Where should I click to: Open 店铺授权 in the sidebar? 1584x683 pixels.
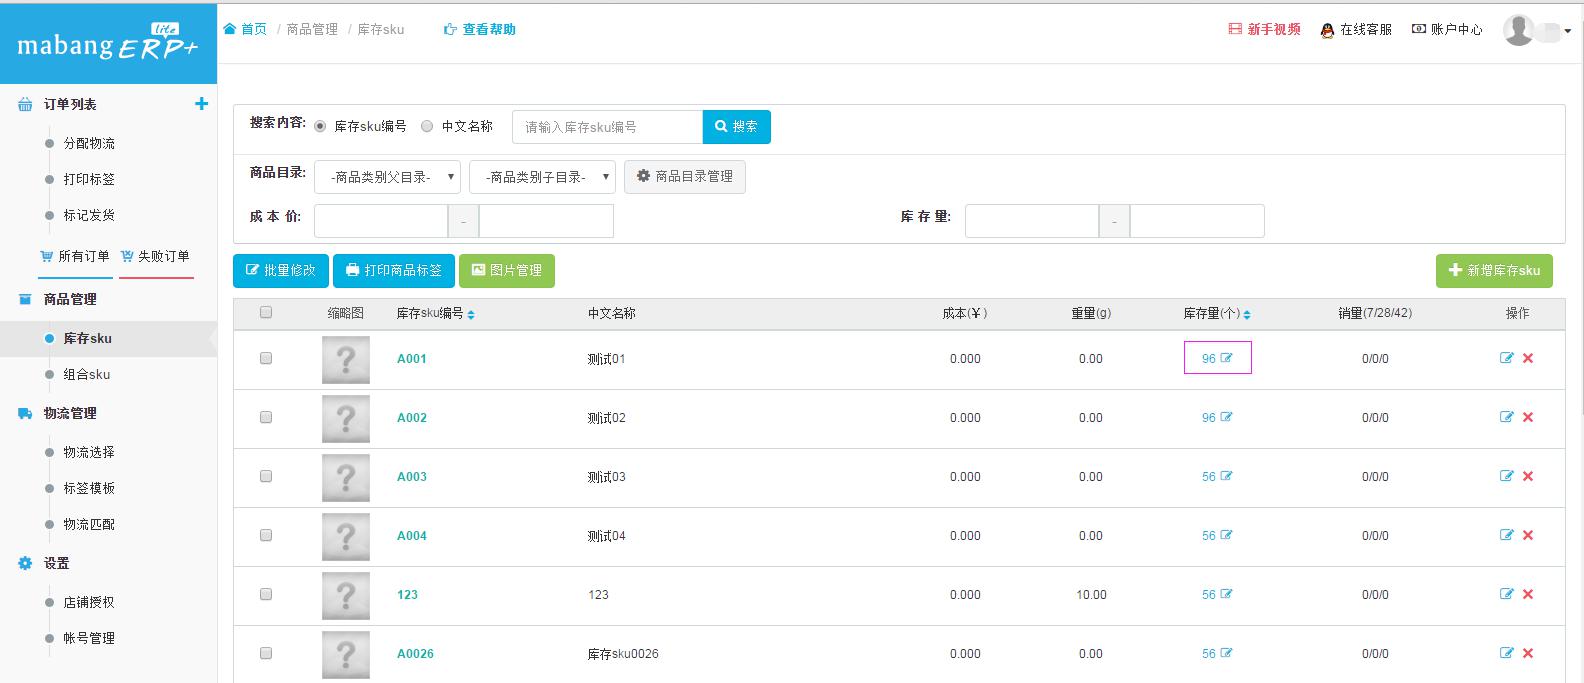pos(89,602)
